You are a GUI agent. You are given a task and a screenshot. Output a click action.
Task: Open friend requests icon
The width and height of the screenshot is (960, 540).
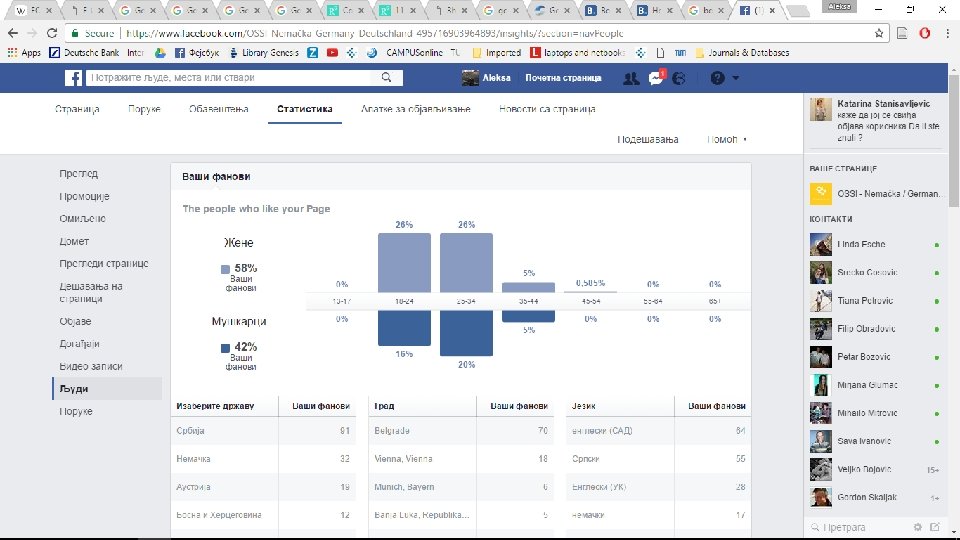pos(631,78)
